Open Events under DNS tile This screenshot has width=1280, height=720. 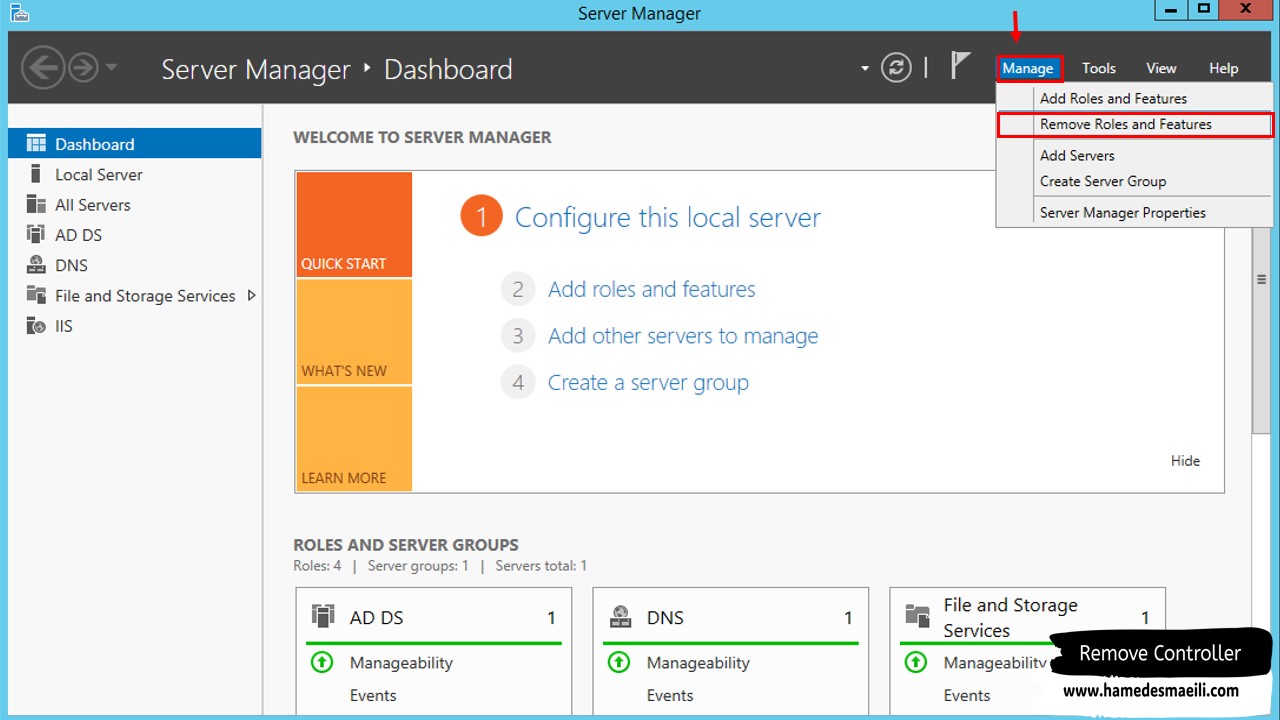(x=670, y=696)
